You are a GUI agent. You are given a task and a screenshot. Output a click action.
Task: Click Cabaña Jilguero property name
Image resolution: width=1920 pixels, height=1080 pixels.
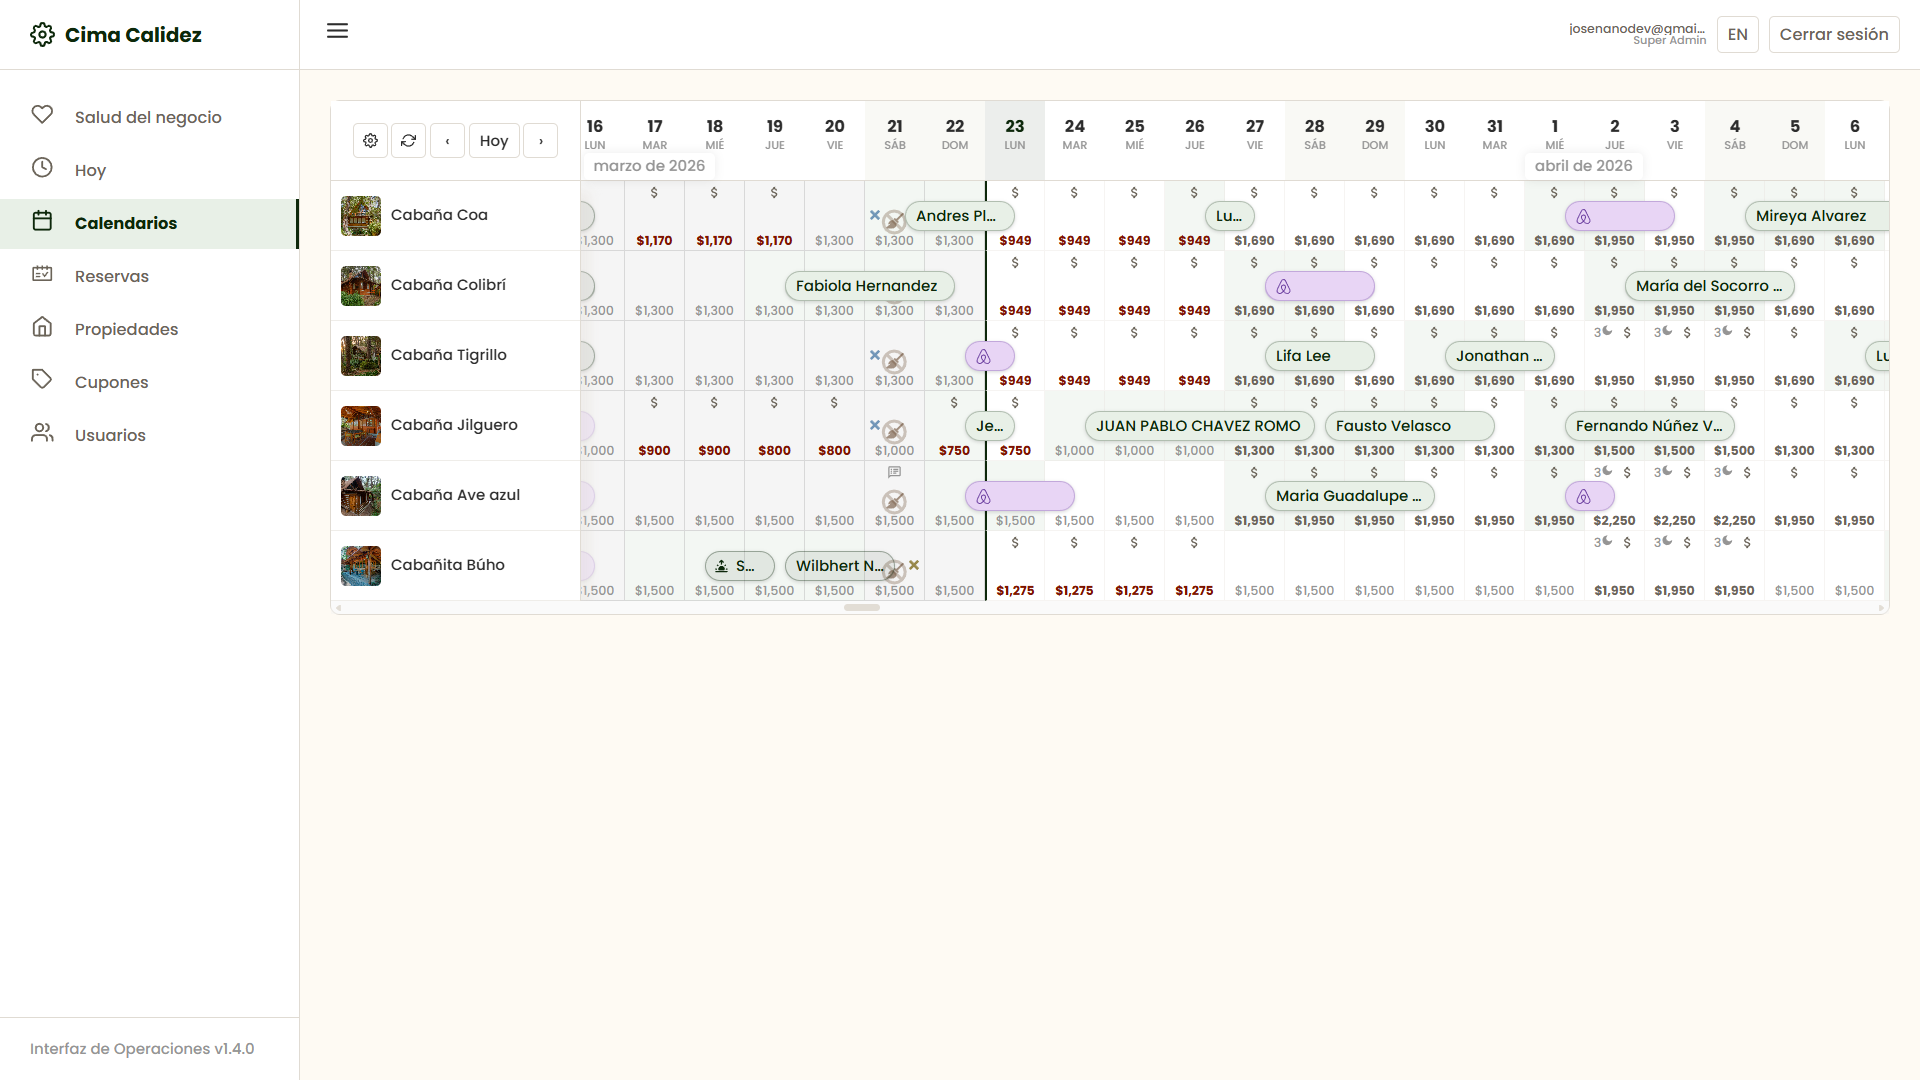pos(454,425)
